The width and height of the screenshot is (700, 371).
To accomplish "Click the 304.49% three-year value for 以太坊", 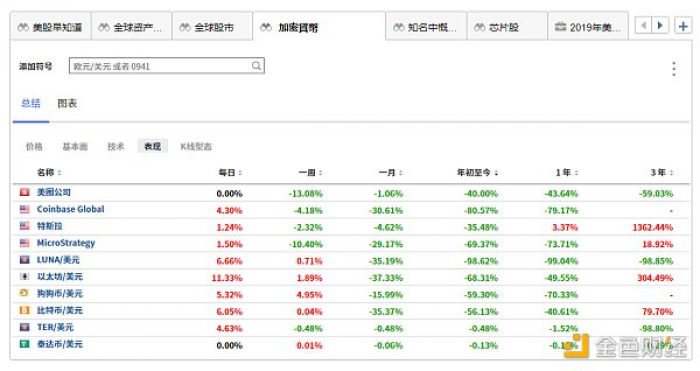I will [655, 278].
